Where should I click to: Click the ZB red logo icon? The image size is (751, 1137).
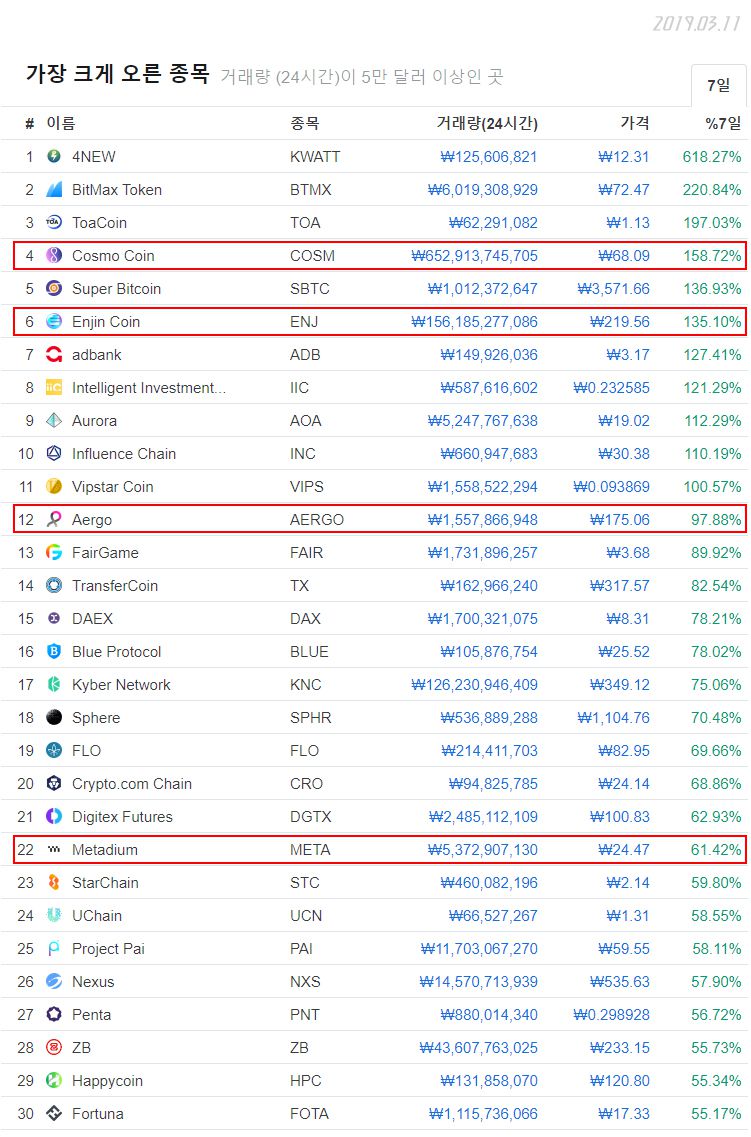click(54, 1047)
